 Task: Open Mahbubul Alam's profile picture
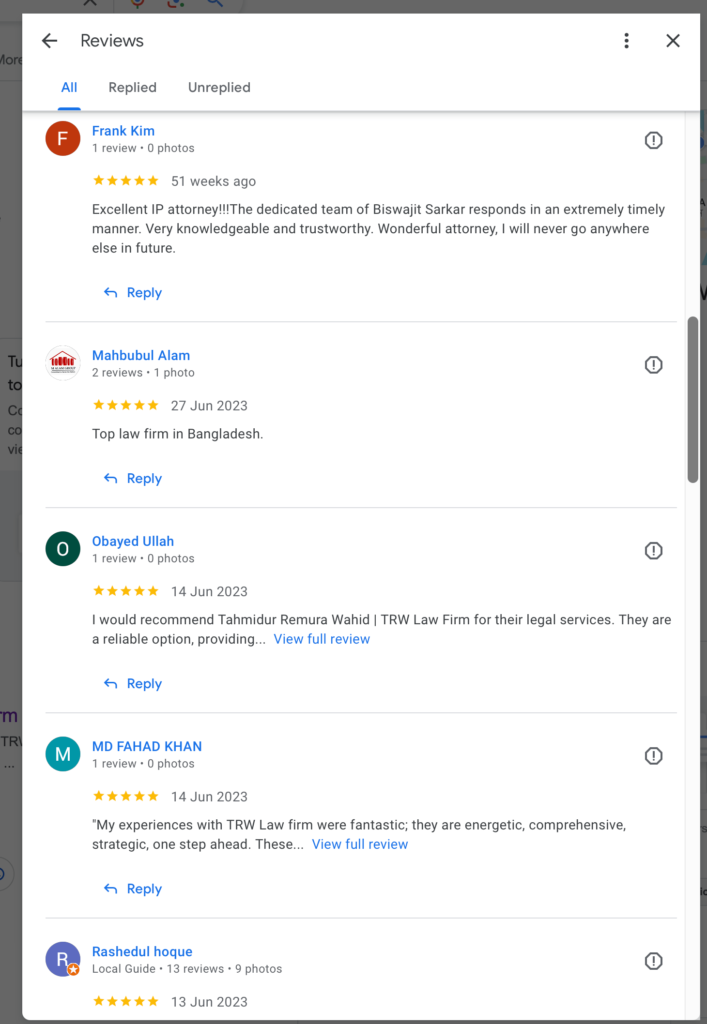click(63, 363)
